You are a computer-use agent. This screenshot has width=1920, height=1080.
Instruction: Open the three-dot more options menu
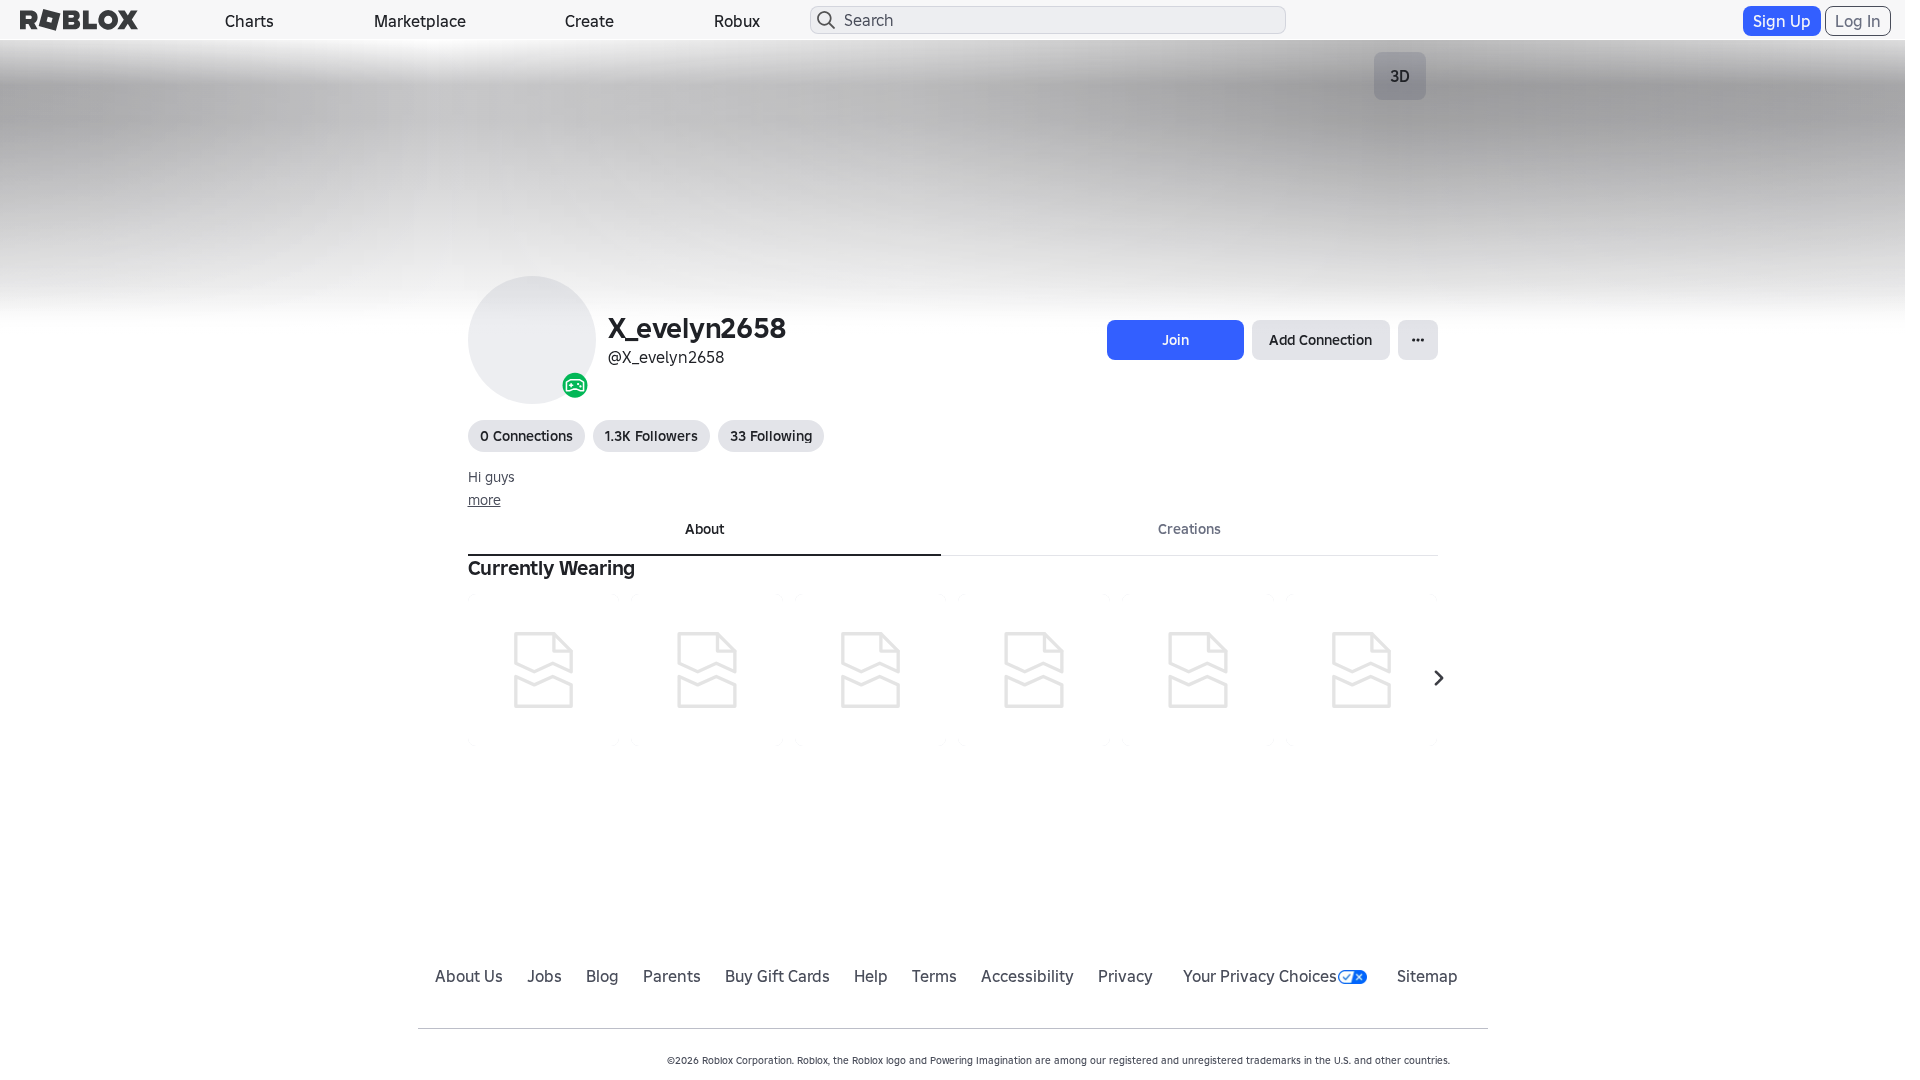[x=1418, y=340]
